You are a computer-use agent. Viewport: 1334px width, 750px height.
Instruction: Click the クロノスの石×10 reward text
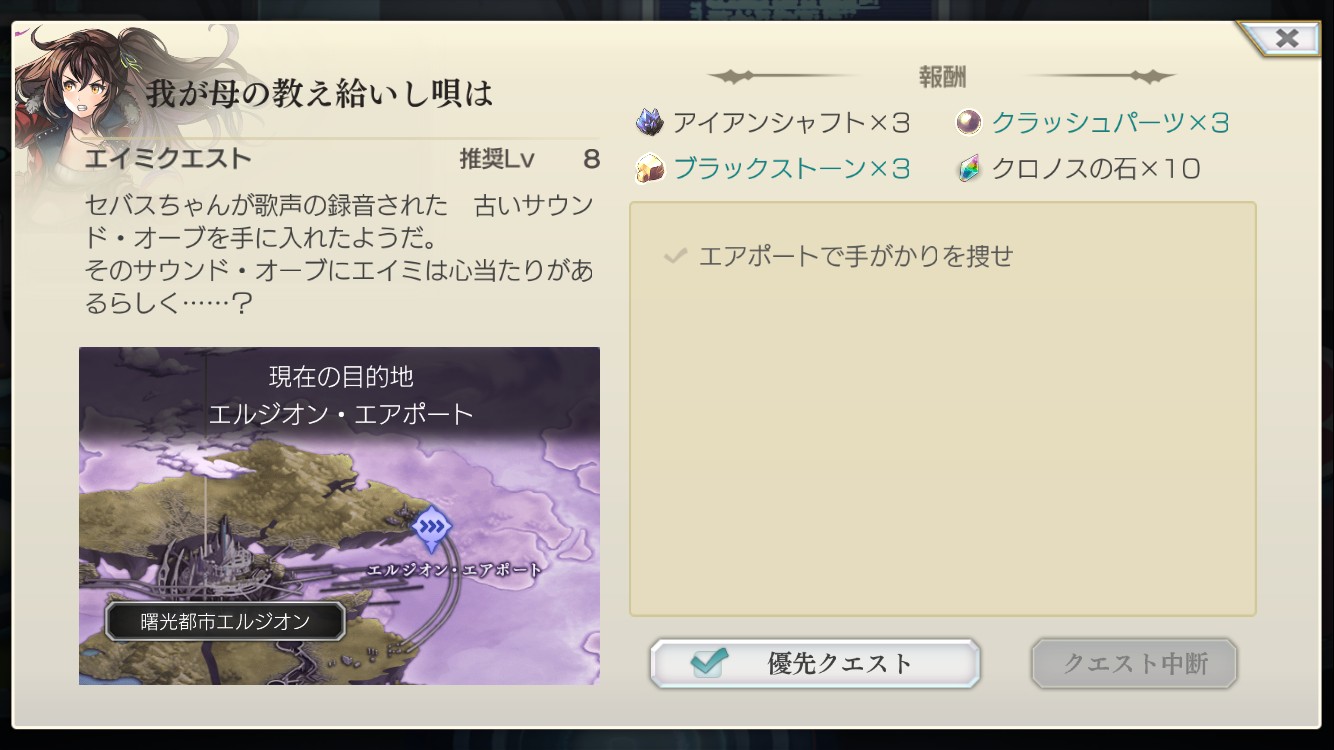point(1095,168)
